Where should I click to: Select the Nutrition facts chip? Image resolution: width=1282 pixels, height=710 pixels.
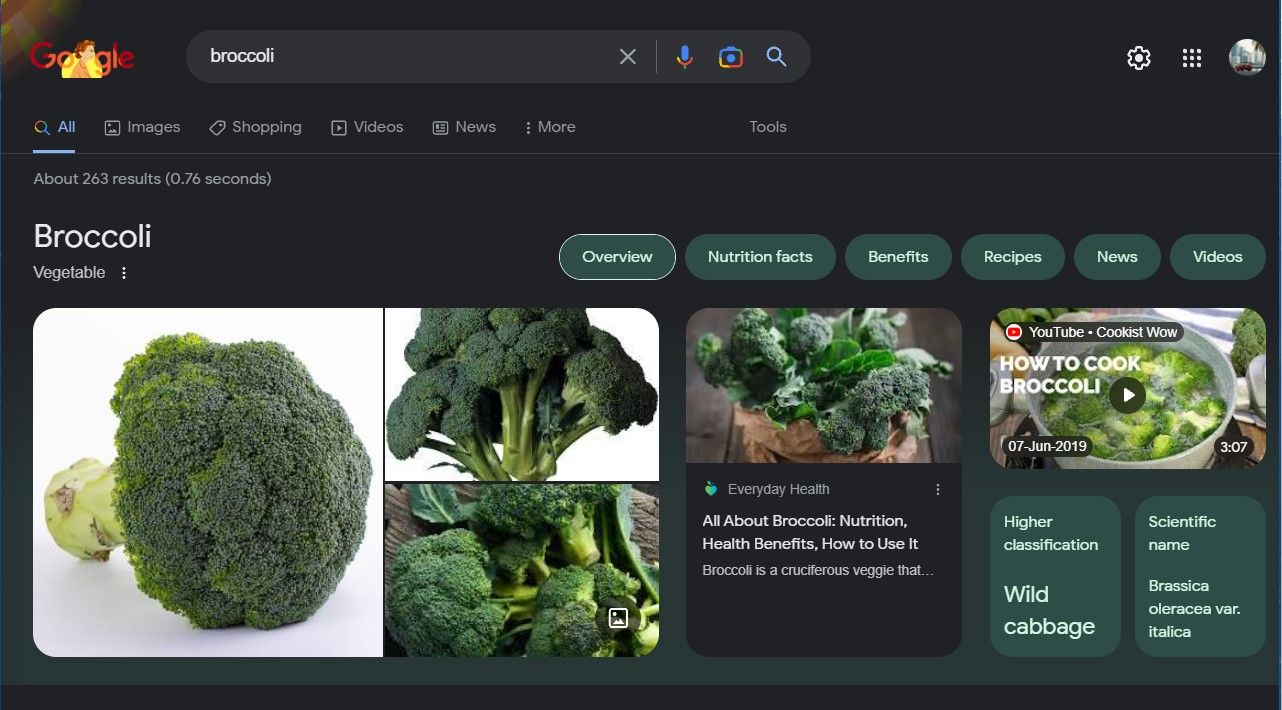click(x=760, y=257)
